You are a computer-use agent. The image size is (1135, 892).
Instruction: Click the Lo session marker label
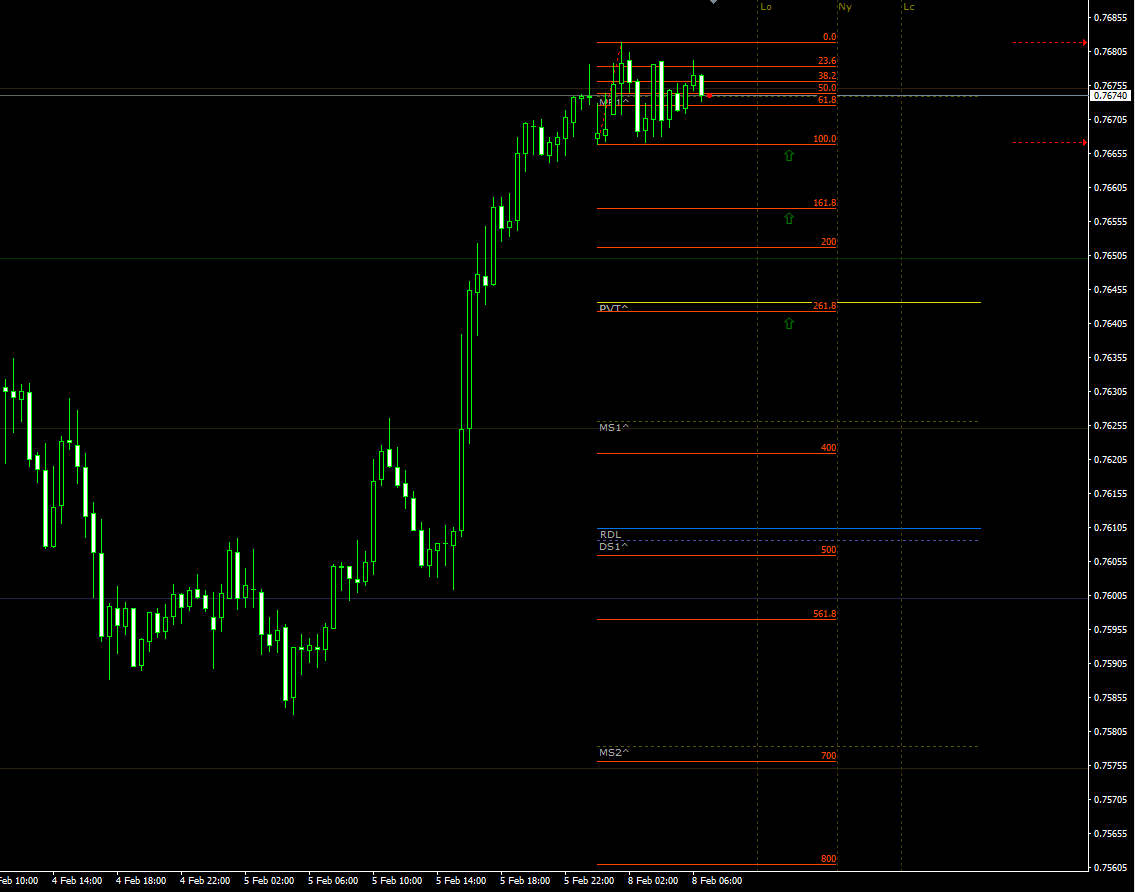(x=766, y=7)
